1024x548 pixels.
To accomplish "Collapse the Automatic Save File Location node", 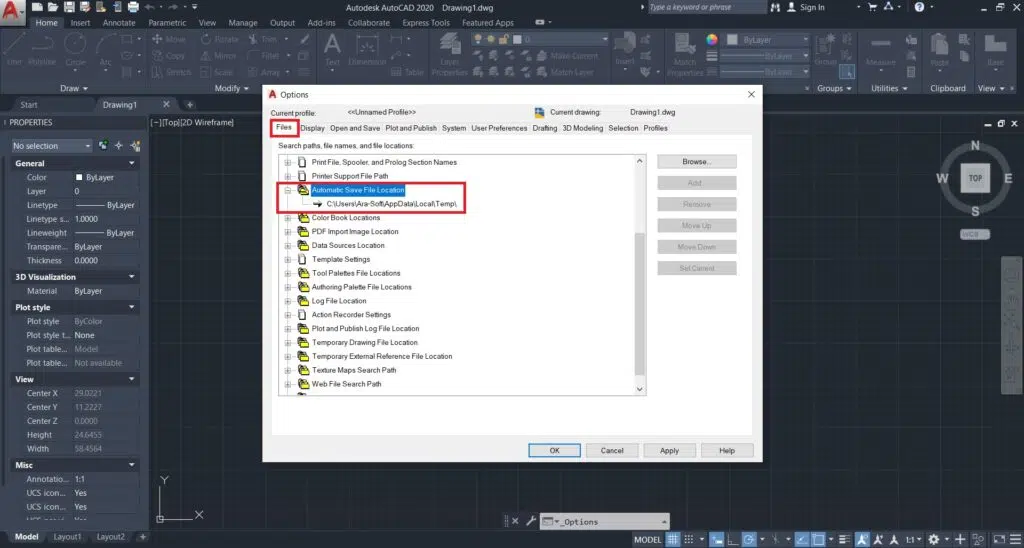I will click(x=287, y=190).
